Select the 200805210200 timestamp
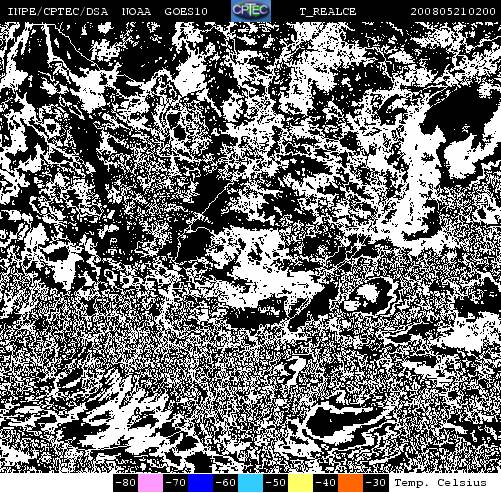Screen dimensions: 501x493 click(x=453, y=12)
